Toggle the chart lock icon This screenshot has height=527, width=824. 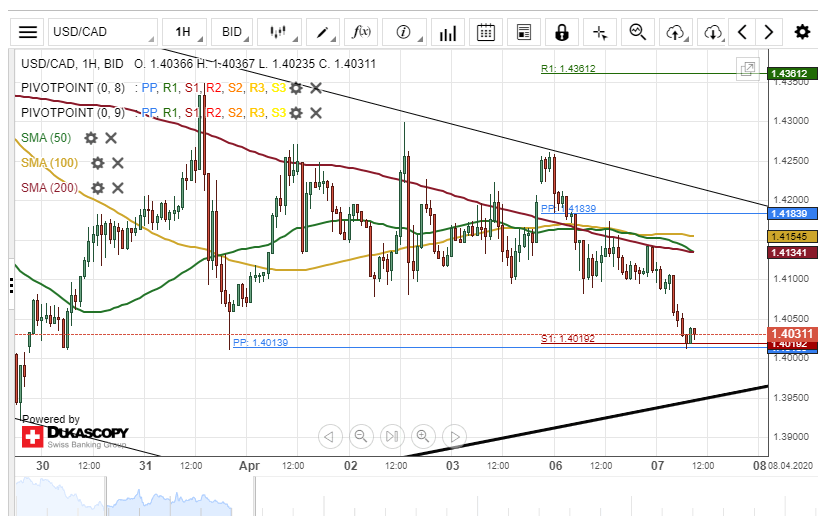click(x=562, y=32)
